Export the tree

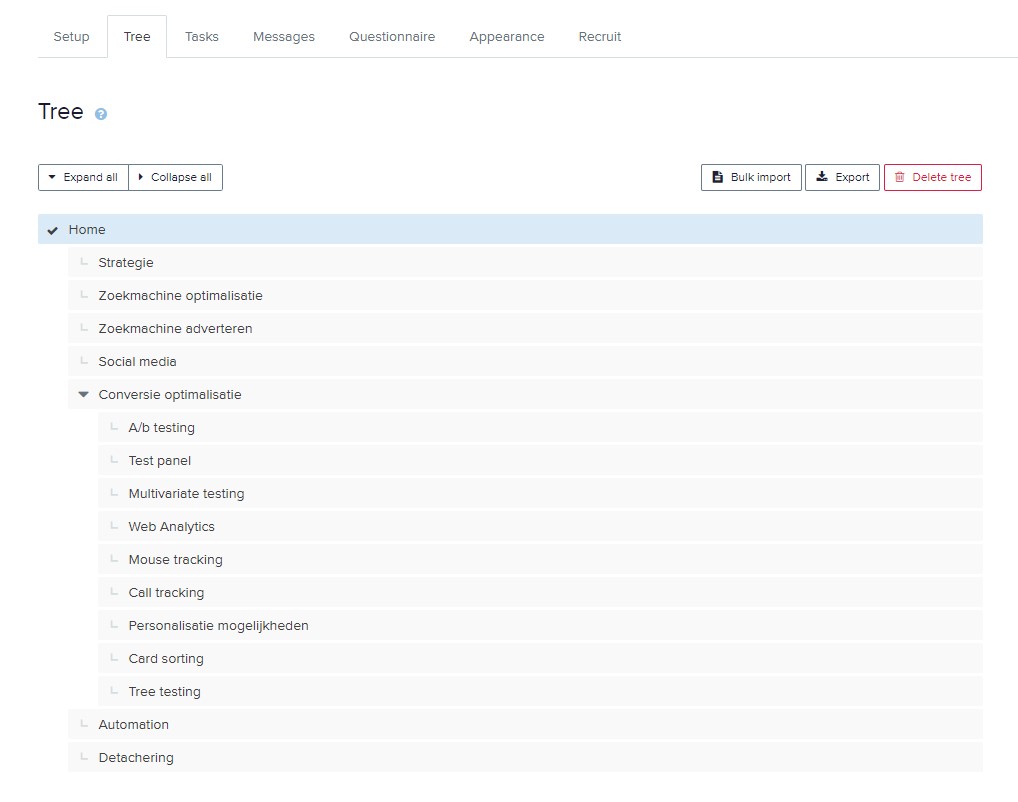point(842,177)
